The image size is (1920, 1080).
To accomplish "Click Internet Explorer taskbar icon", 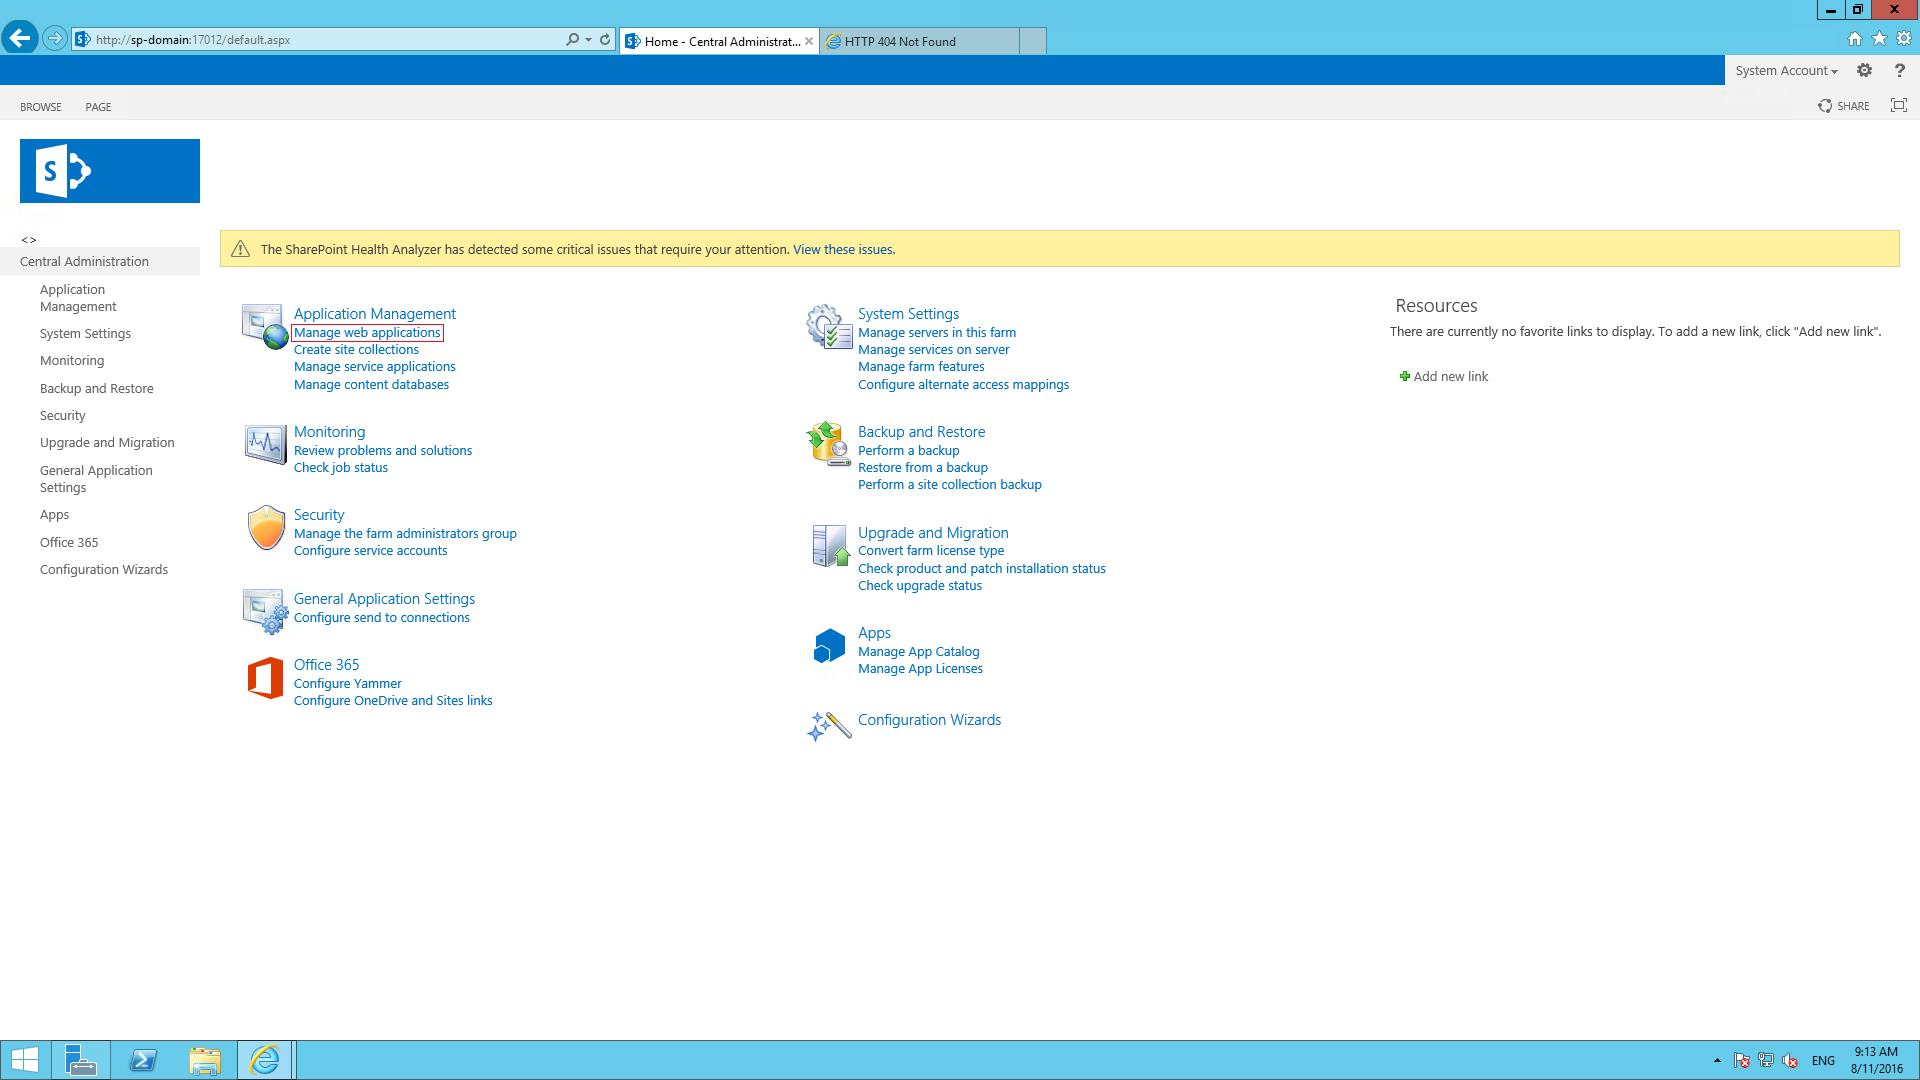I will coord(265,1060).
